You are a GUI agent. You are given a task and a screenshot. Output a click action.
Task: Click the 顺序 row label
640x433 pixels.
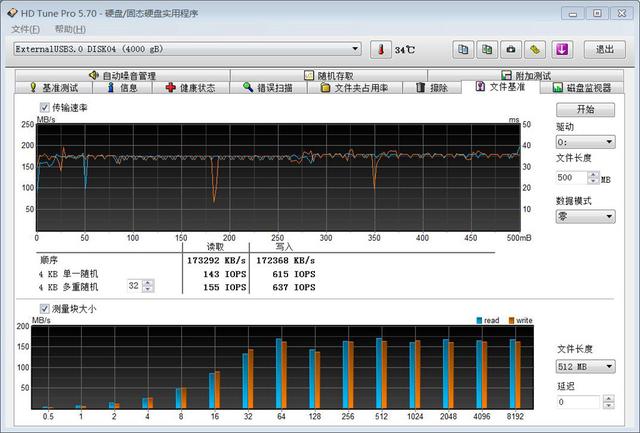tap(49, 260)
